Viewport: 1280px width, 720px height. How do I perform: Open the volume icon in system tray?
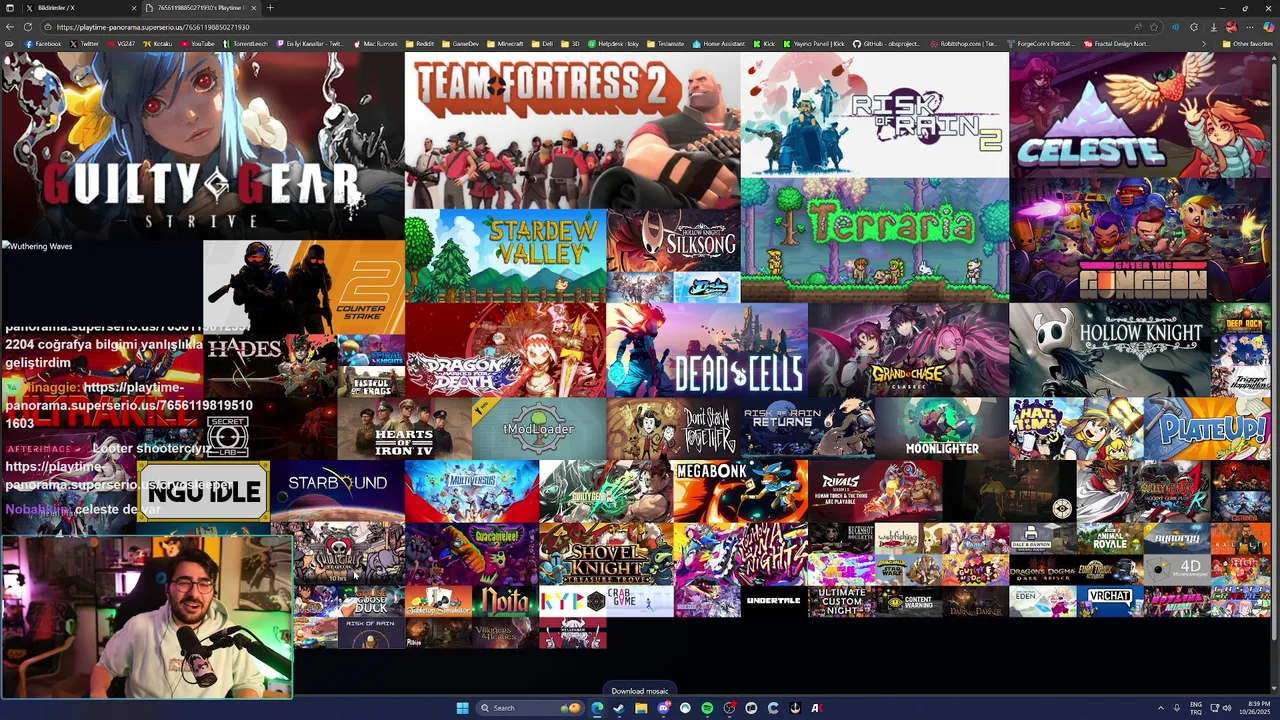pos(1227,708)
